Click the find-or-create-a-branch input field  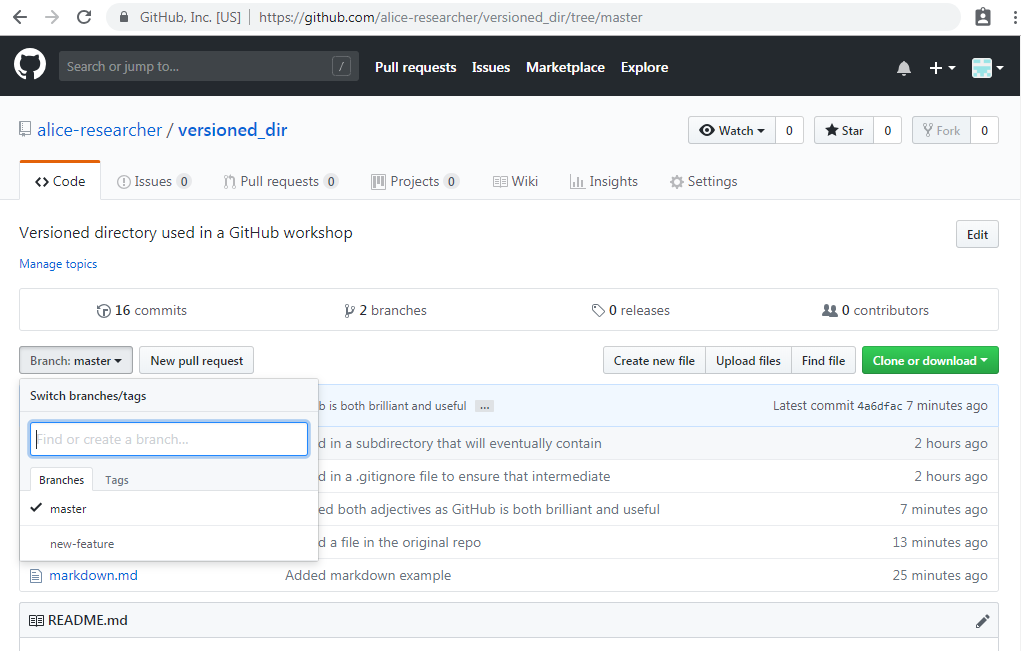click(x=168, y=438)
